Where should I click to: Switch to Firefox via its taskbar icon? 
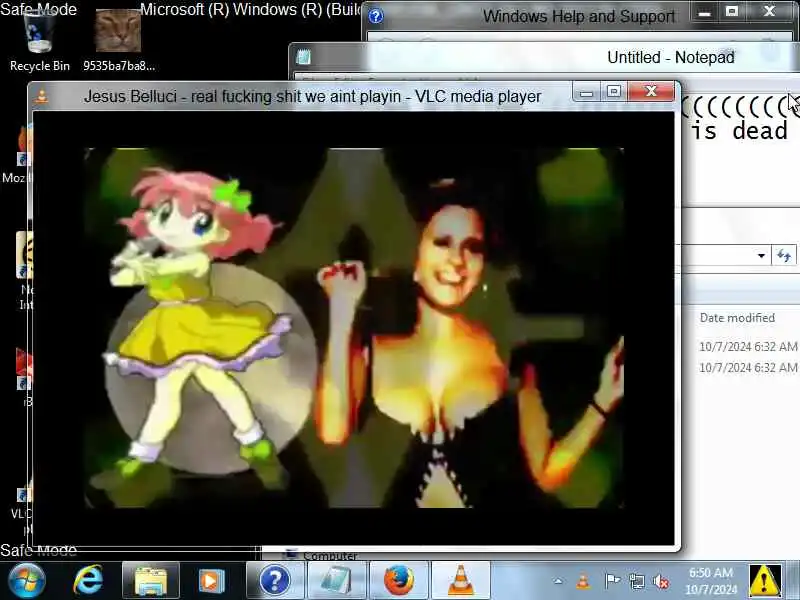(x=399, y=581)
